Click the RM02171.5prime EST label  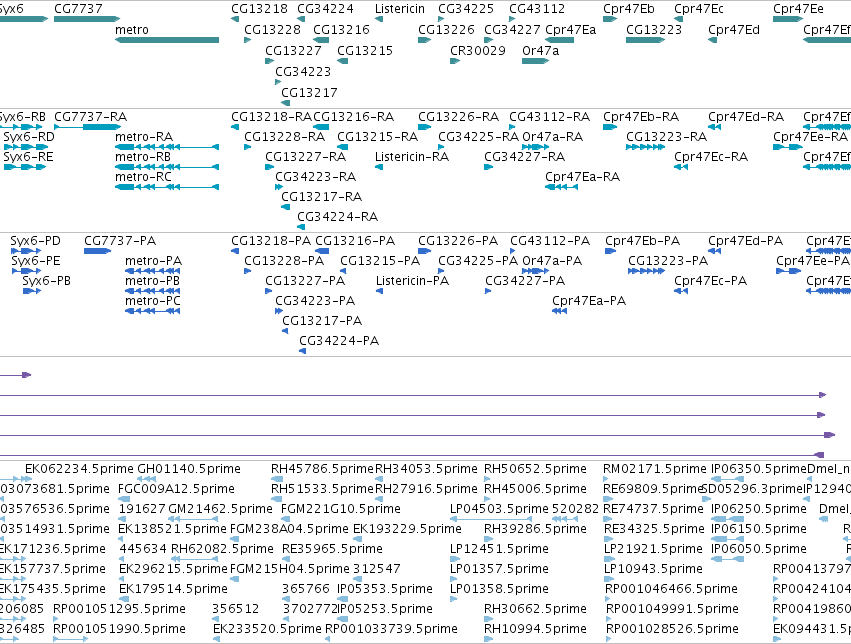655,469
